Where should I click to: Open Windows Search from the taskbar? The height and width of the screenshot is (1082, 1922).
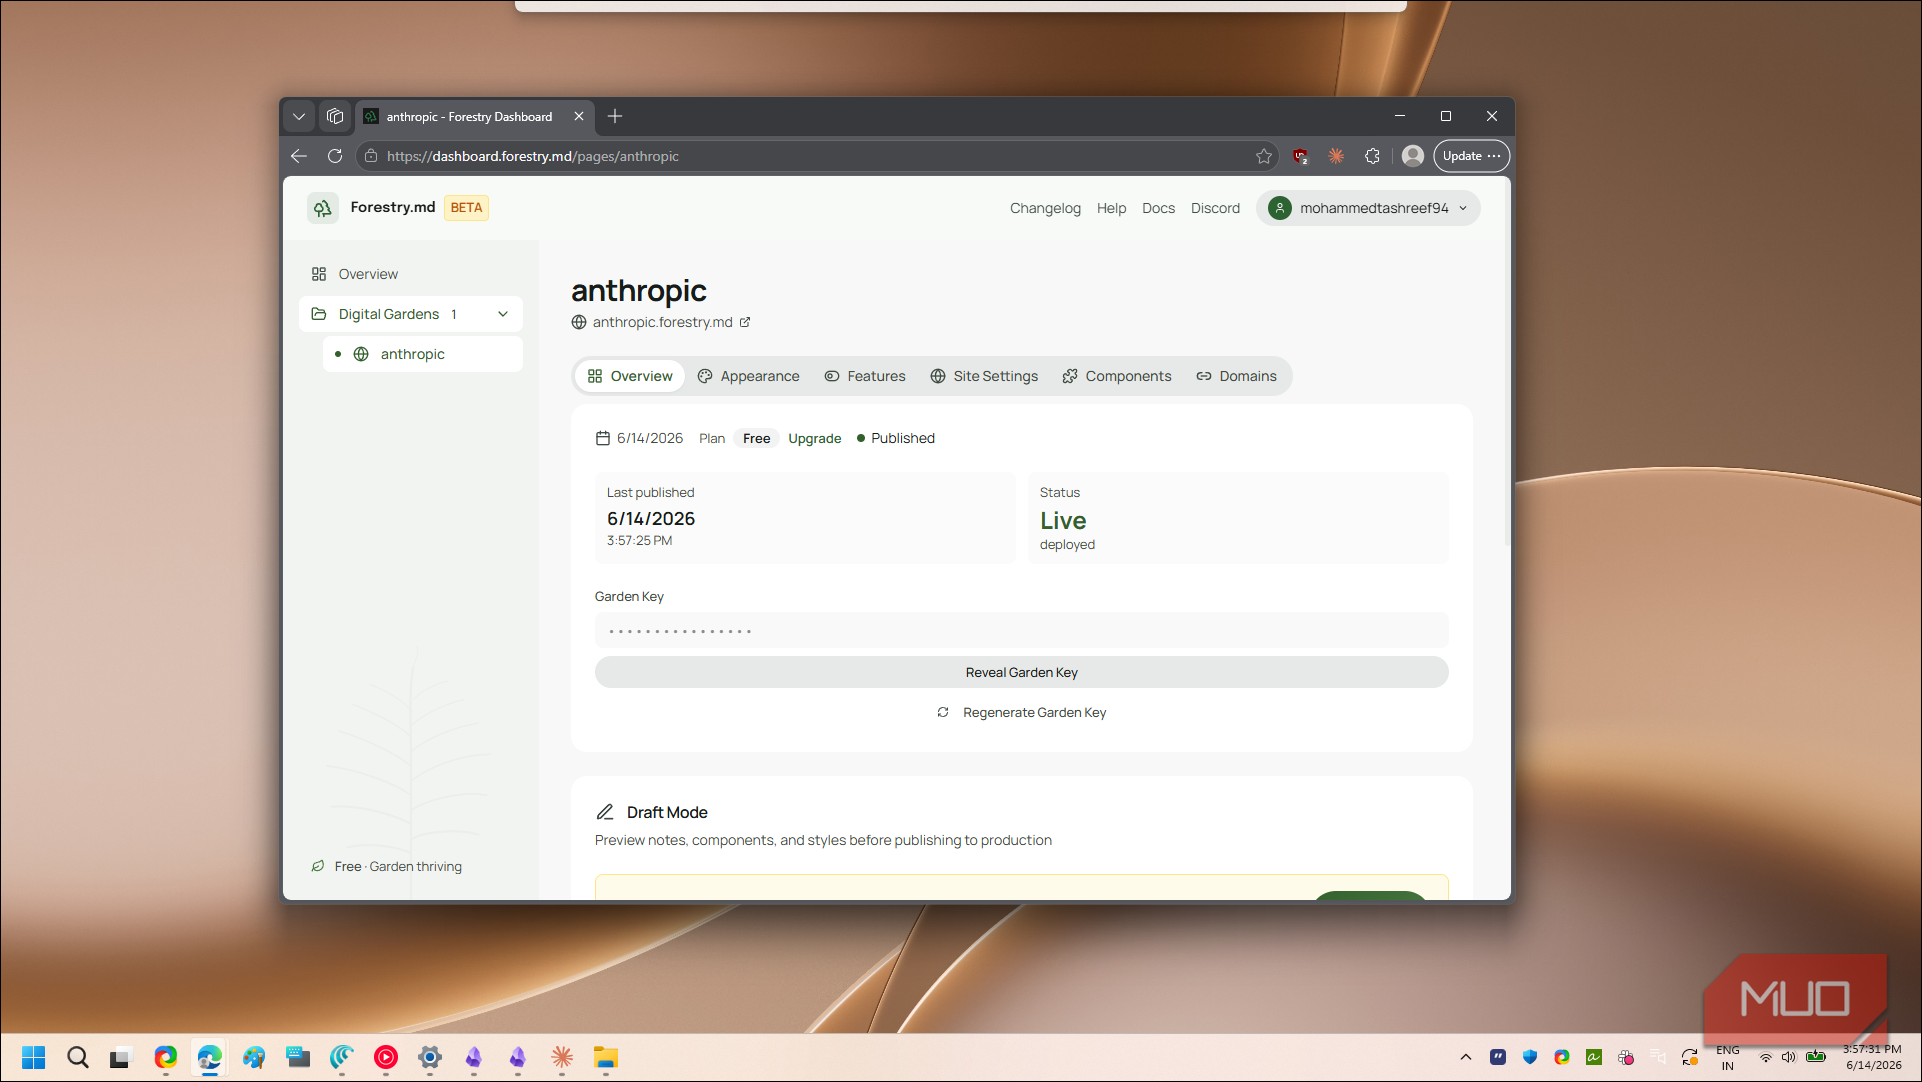click(x=78, y=1057)
